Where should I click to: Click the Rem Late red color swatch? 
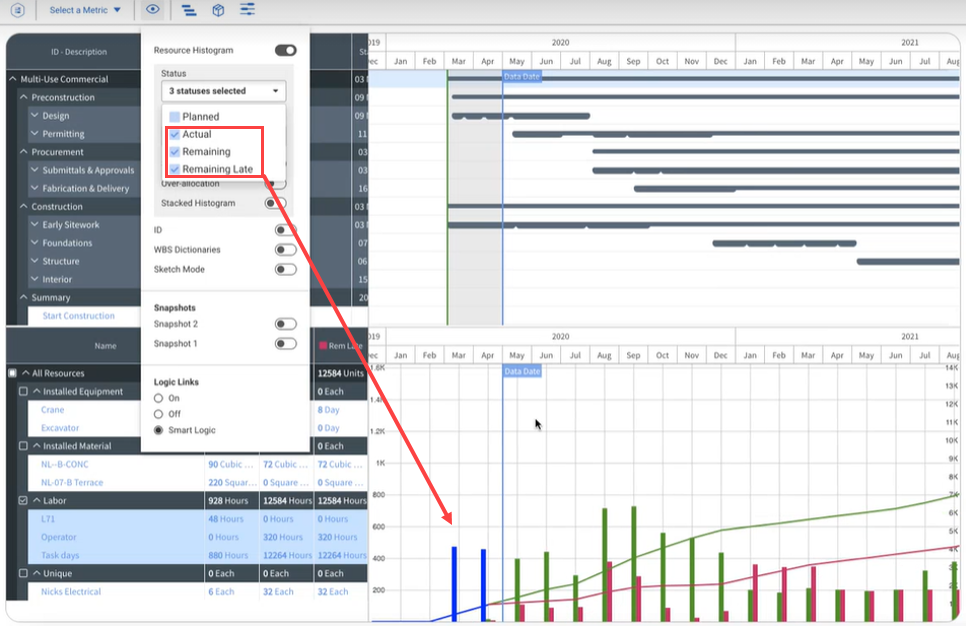[322, 346]
